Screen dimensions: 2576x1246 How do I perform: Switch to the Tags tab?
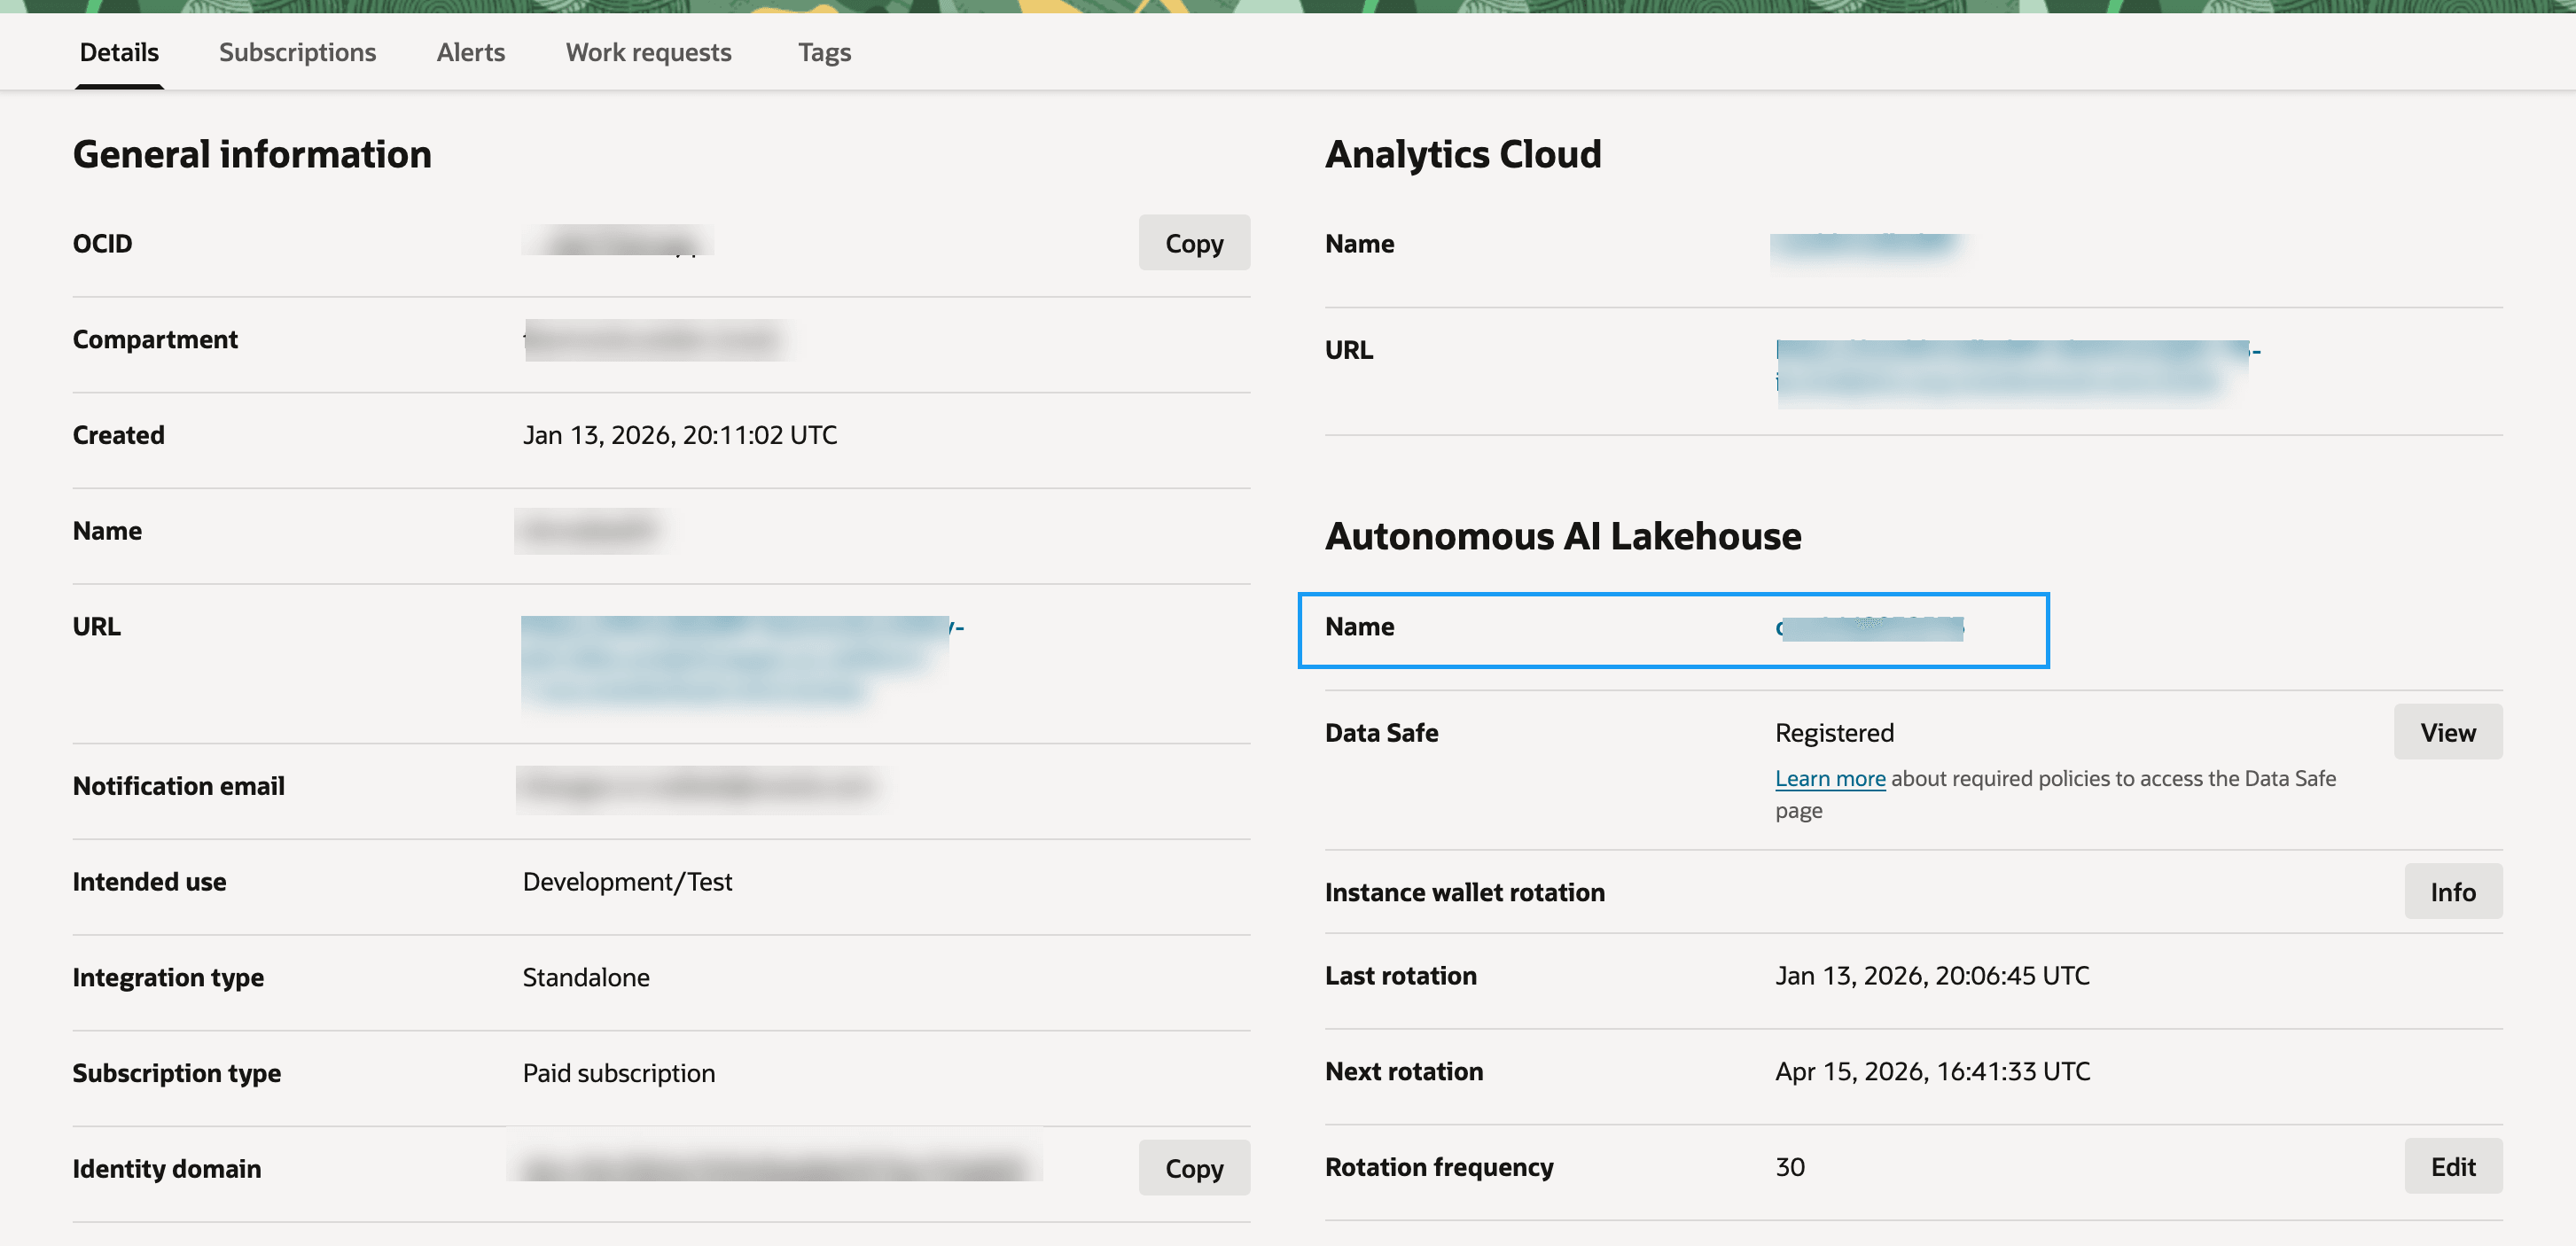tap(823, 52)
